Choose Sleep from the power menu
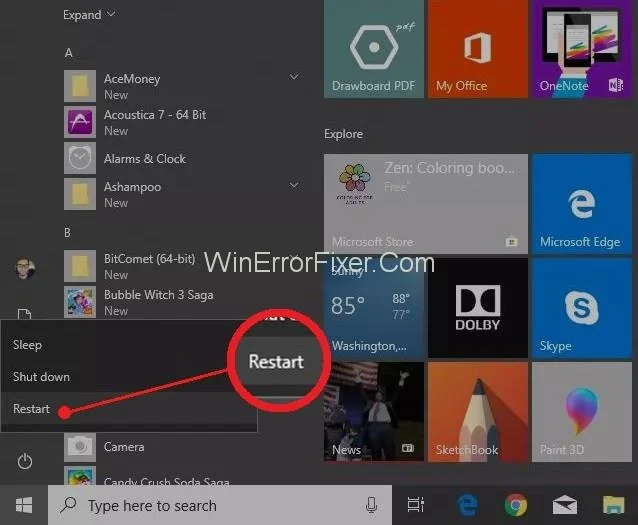 28,345
